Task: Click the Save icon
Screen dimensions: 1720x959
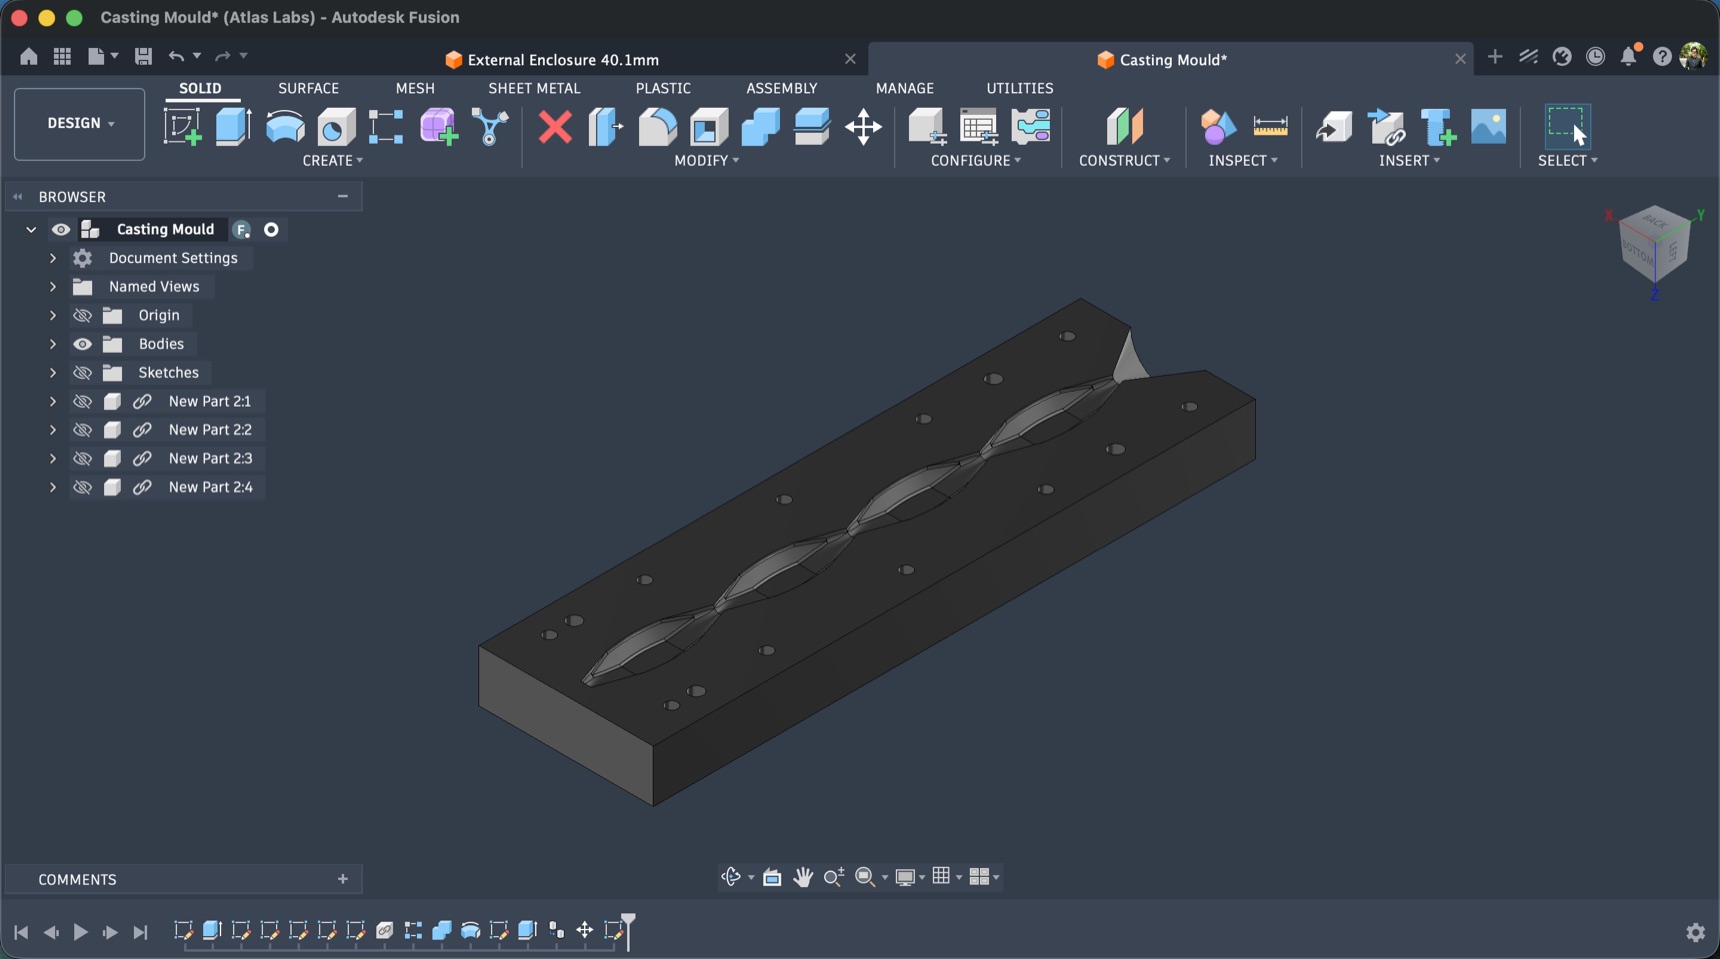Action: tap(143, 57)
